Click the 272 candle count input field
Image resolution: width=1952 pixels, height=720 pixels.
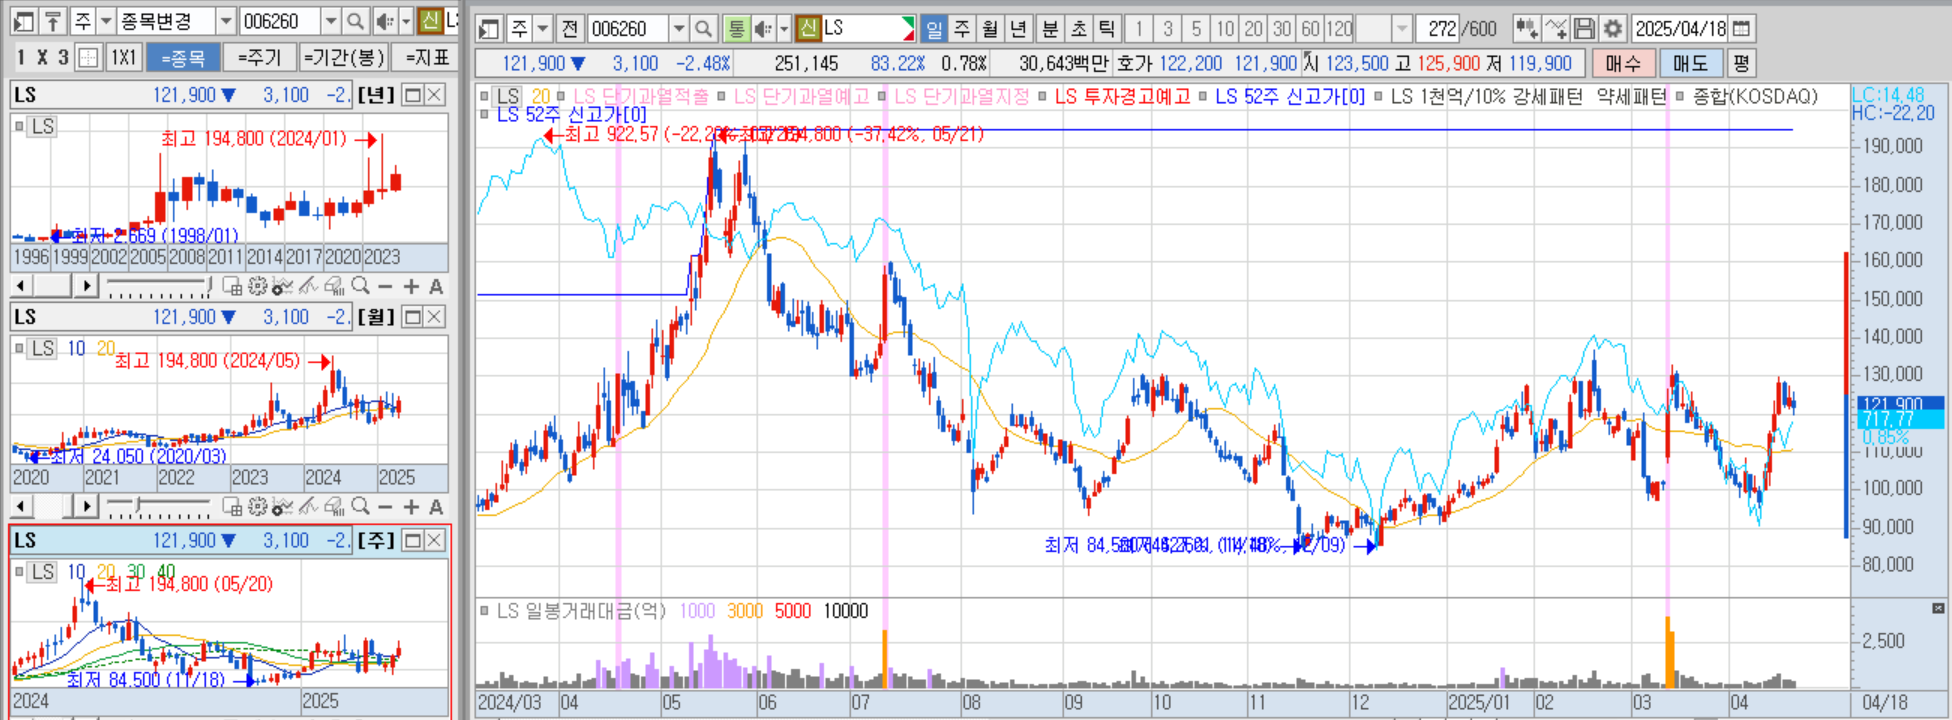1437,29
